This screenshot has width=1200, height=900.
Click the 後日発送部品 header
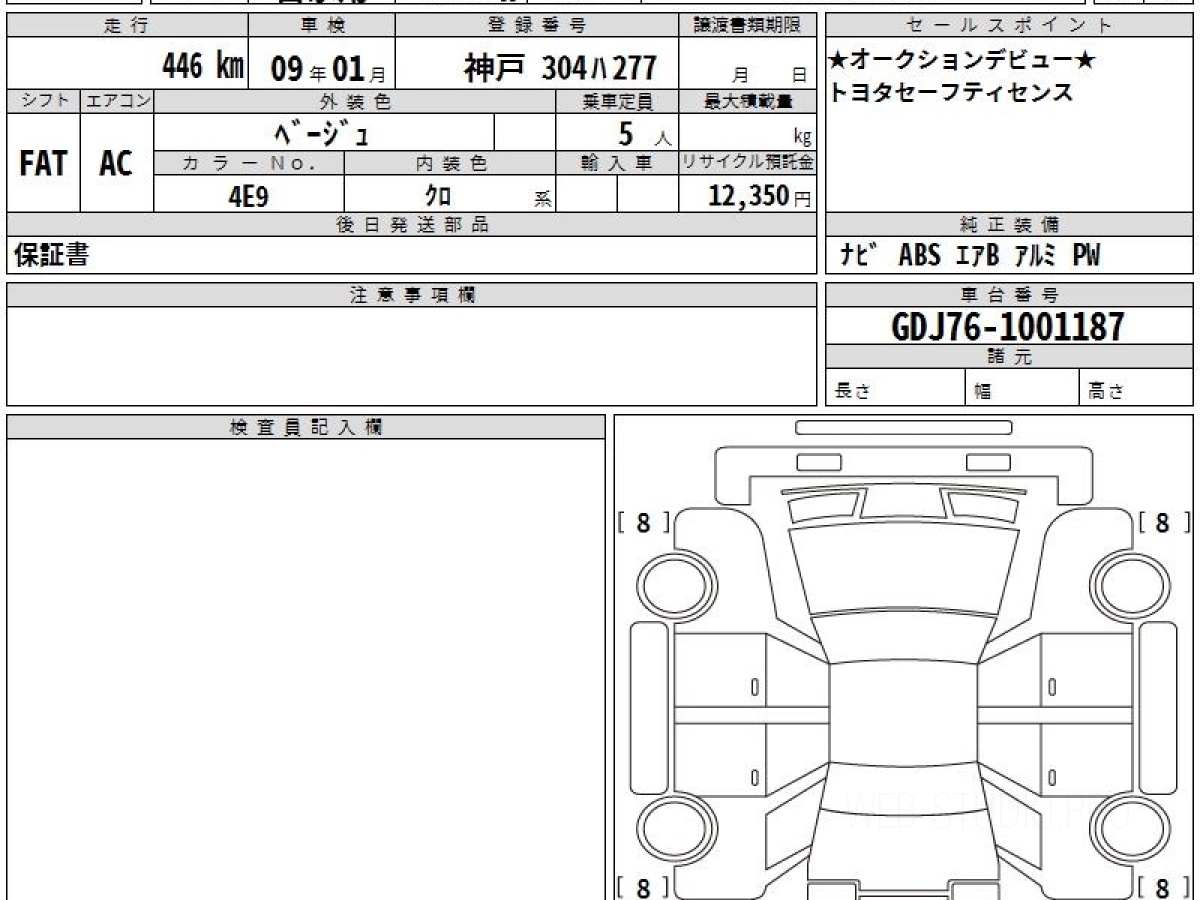412,225
